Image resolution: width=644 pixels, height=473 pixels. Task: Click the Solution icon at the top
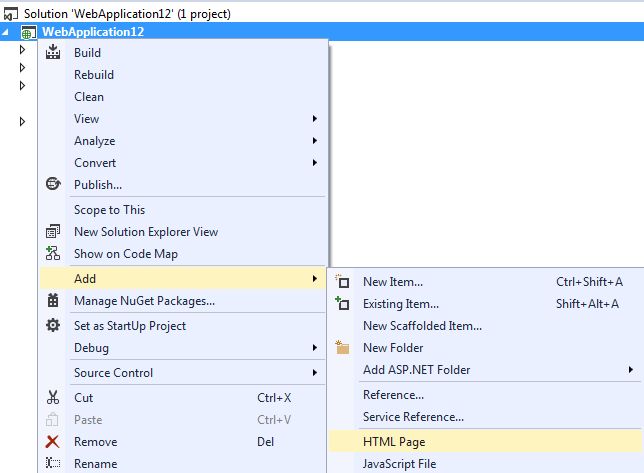coord(11,14)
